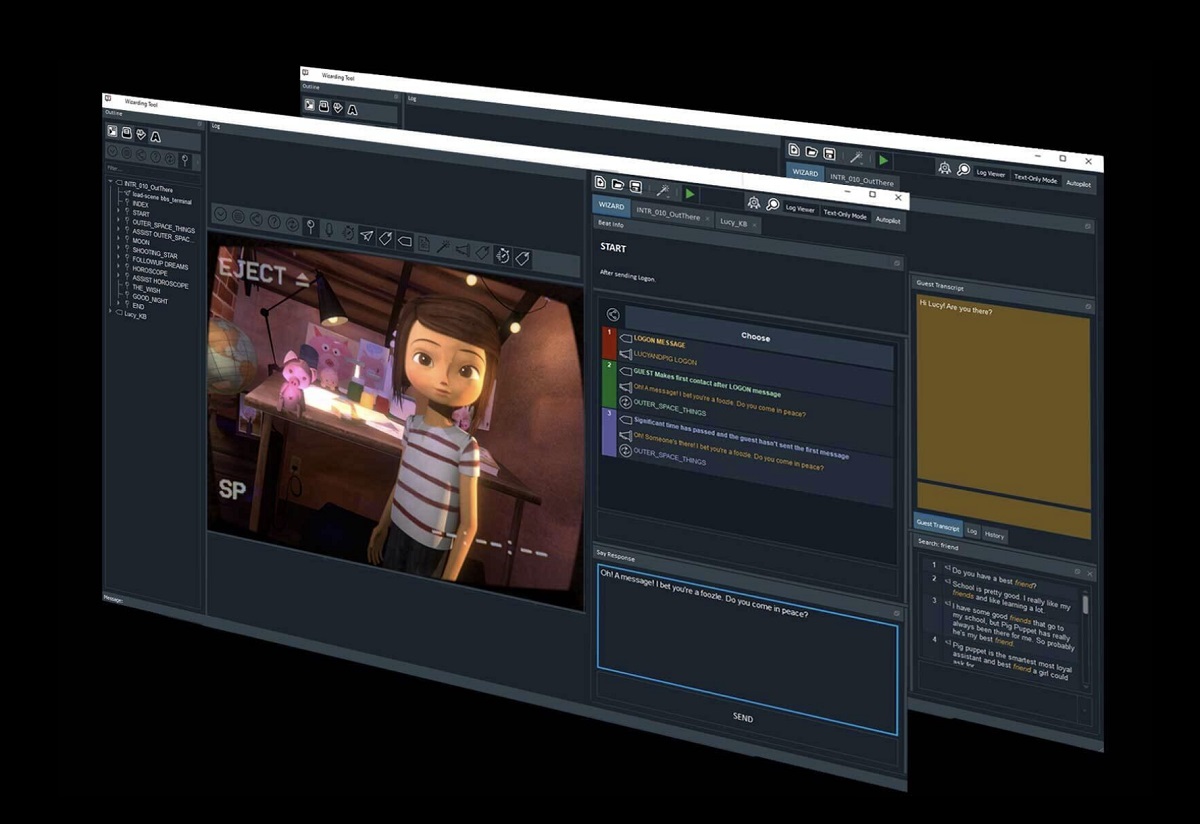Expand the Lucy_KB folder in the outline
Image resolution: width=1200 pixels, height=824 pixels.
110,313
